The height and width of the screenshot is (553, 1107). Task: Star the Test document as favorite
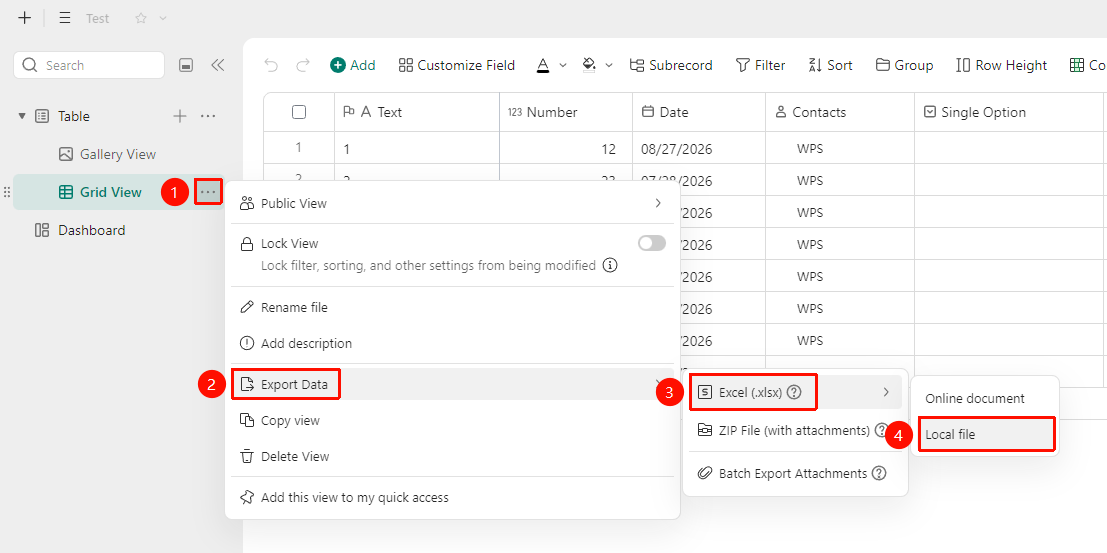pos(140,18)
